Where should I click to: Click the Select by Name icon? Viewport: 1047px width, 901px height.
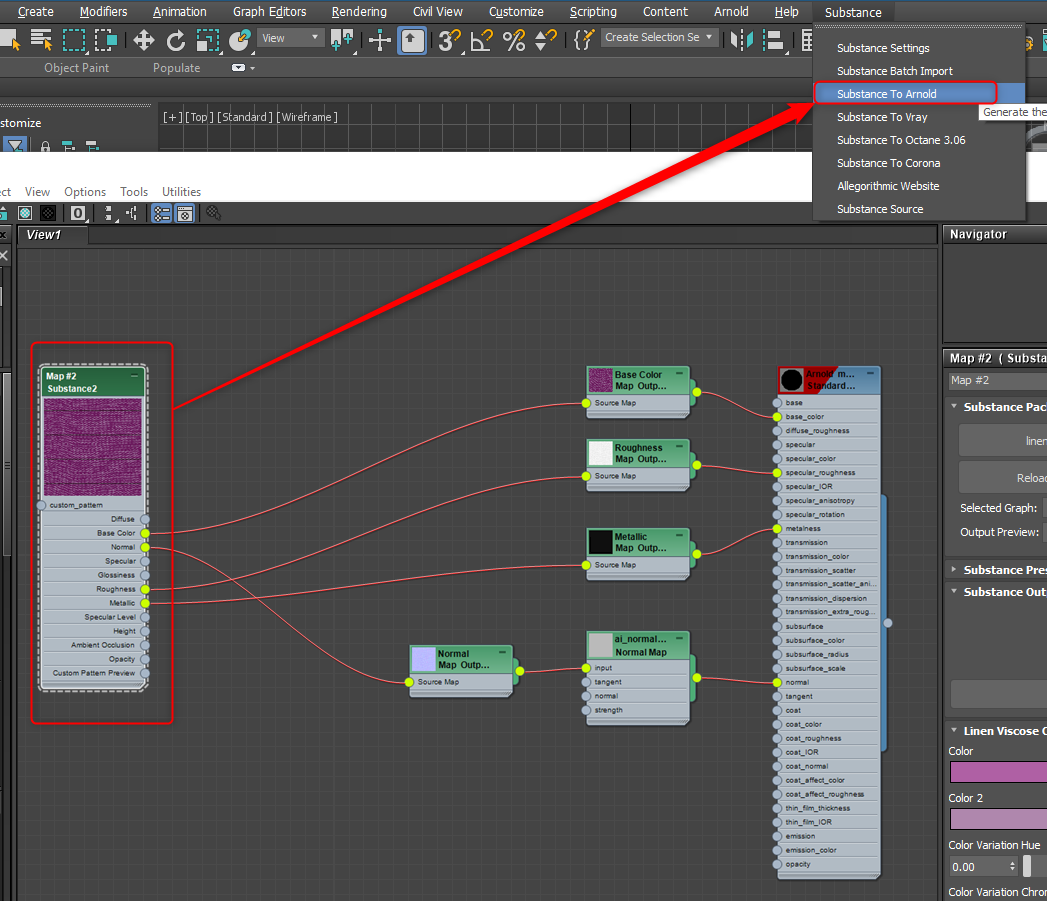point(41,40)
